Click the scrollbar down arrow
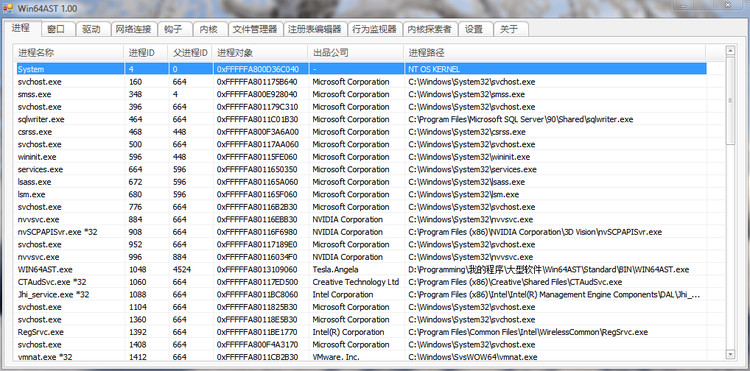 [730, 354]
